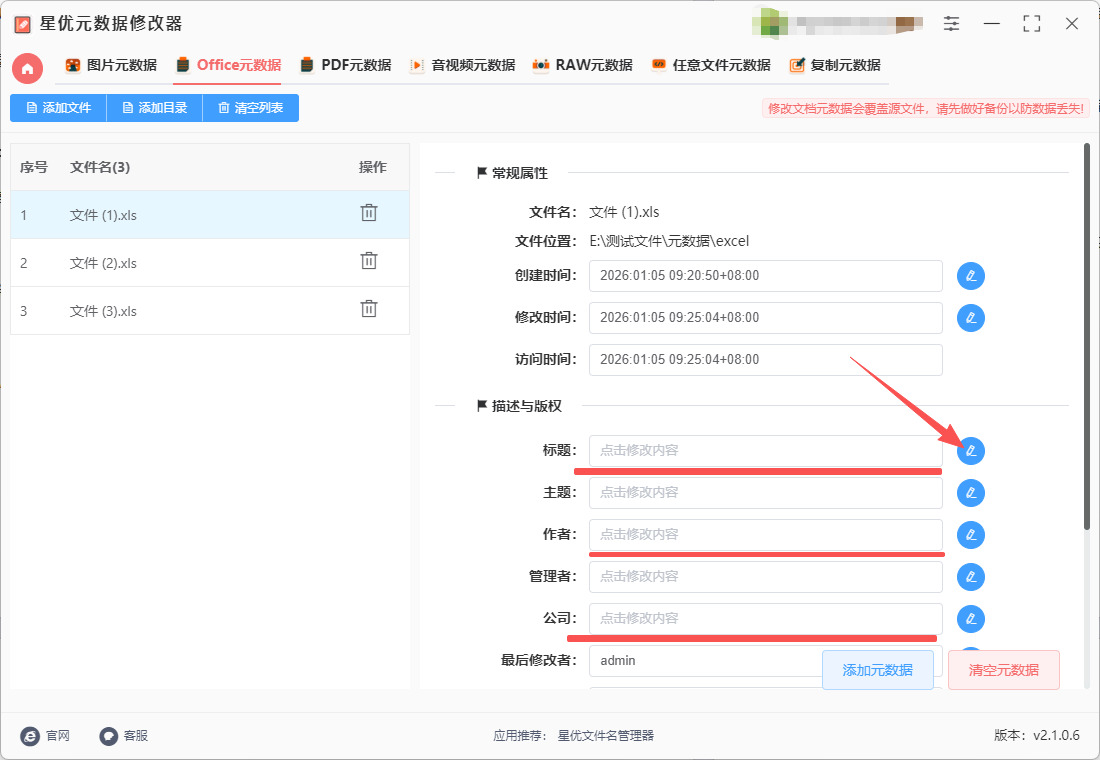
Task: Select file row 文件 (3).xls
Action: point(210,311)
